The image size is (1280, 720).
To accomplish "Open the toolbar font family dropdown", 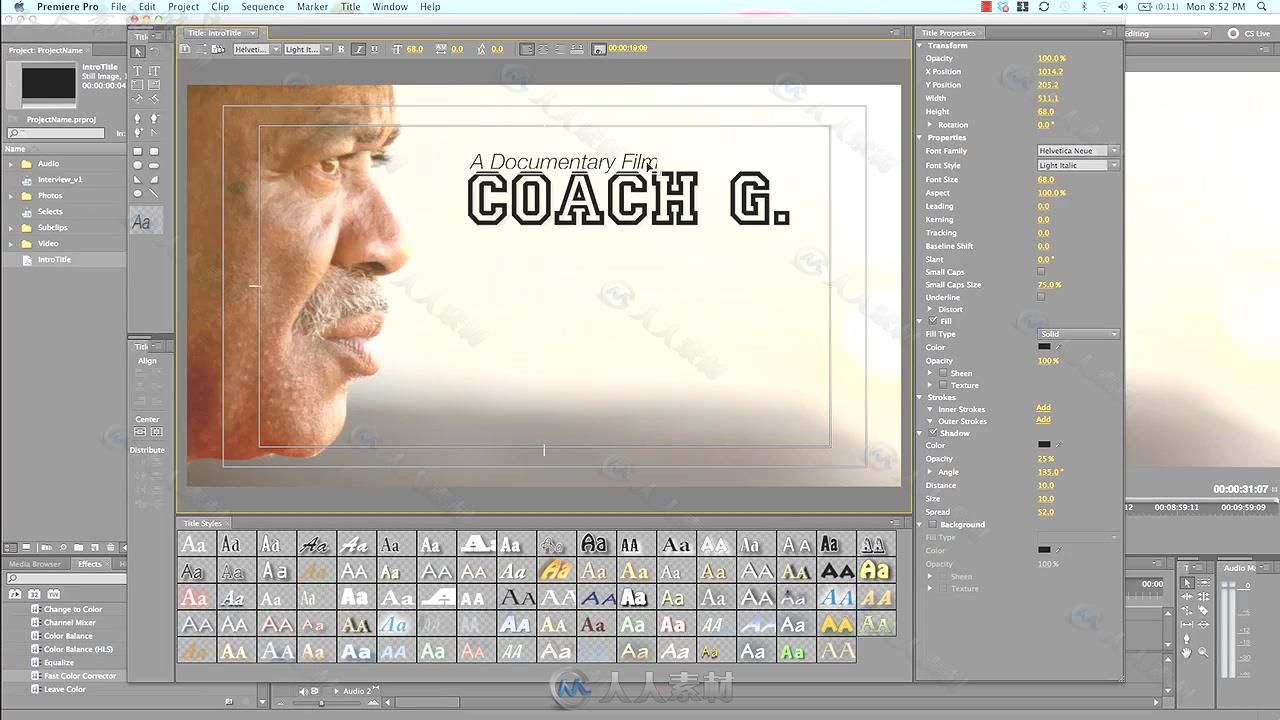I will coord(256,49).
